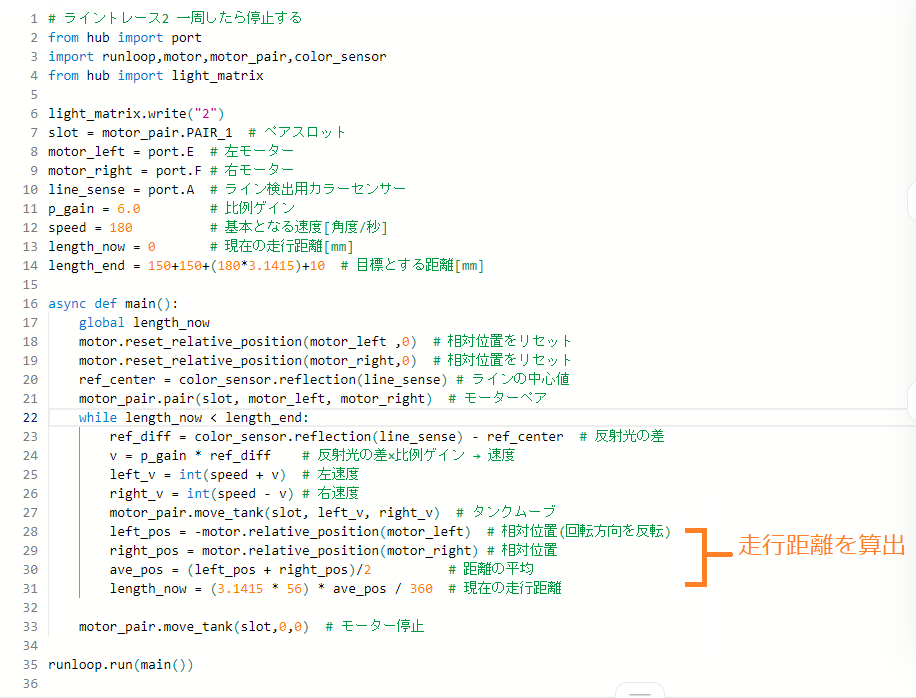Click line number 22 in the gutter
The height and width of the screenshot is (698, 916).
click(x=30, y=417)
